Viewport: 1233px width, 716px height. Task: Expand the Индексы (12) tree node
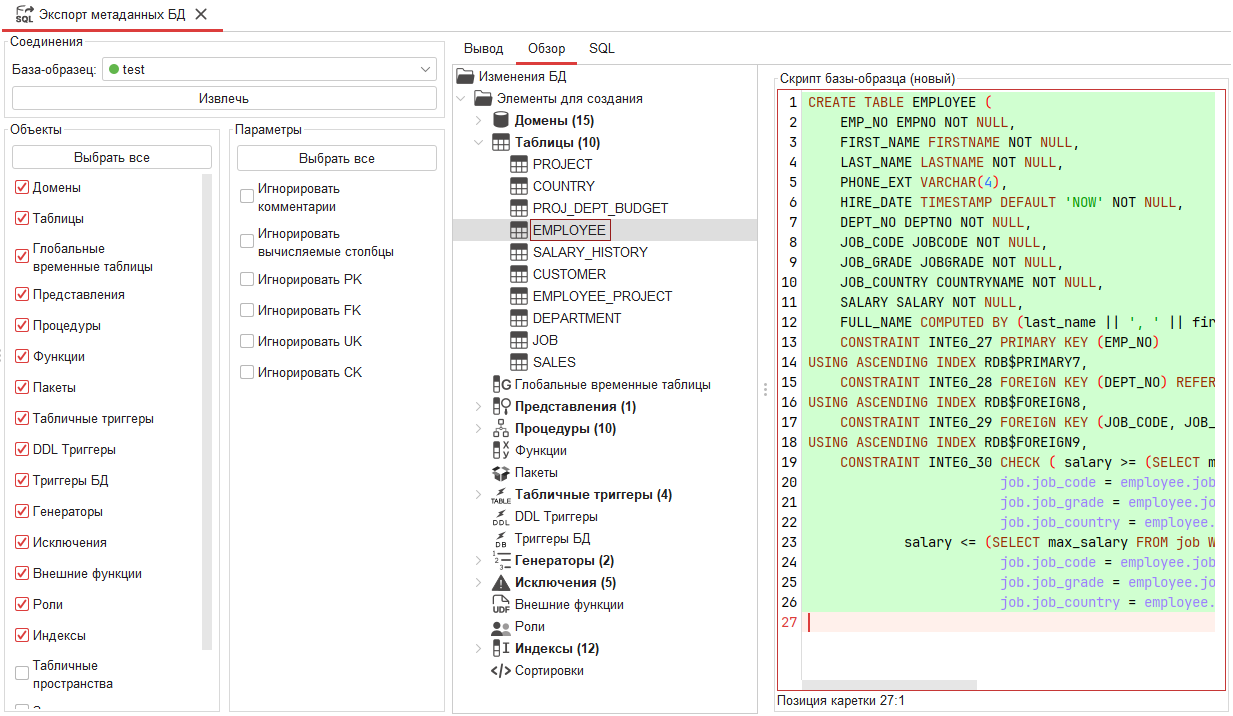(479, 649)
